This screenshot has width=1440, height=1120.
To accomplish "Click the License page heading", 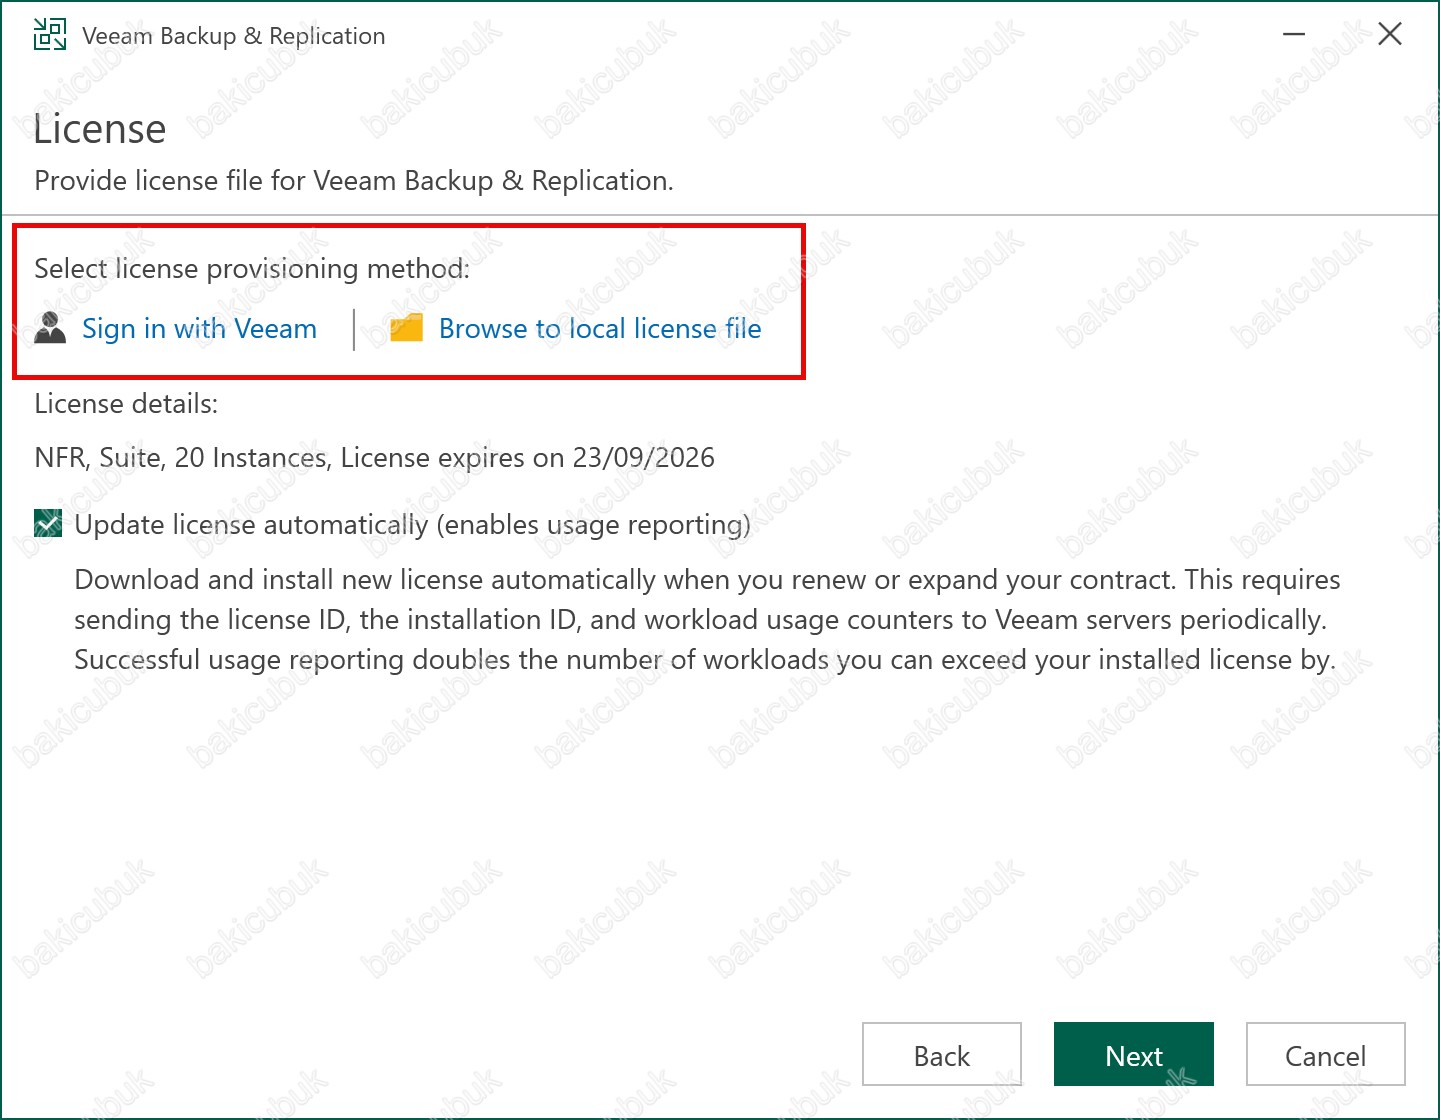I will tap(100, 130).
